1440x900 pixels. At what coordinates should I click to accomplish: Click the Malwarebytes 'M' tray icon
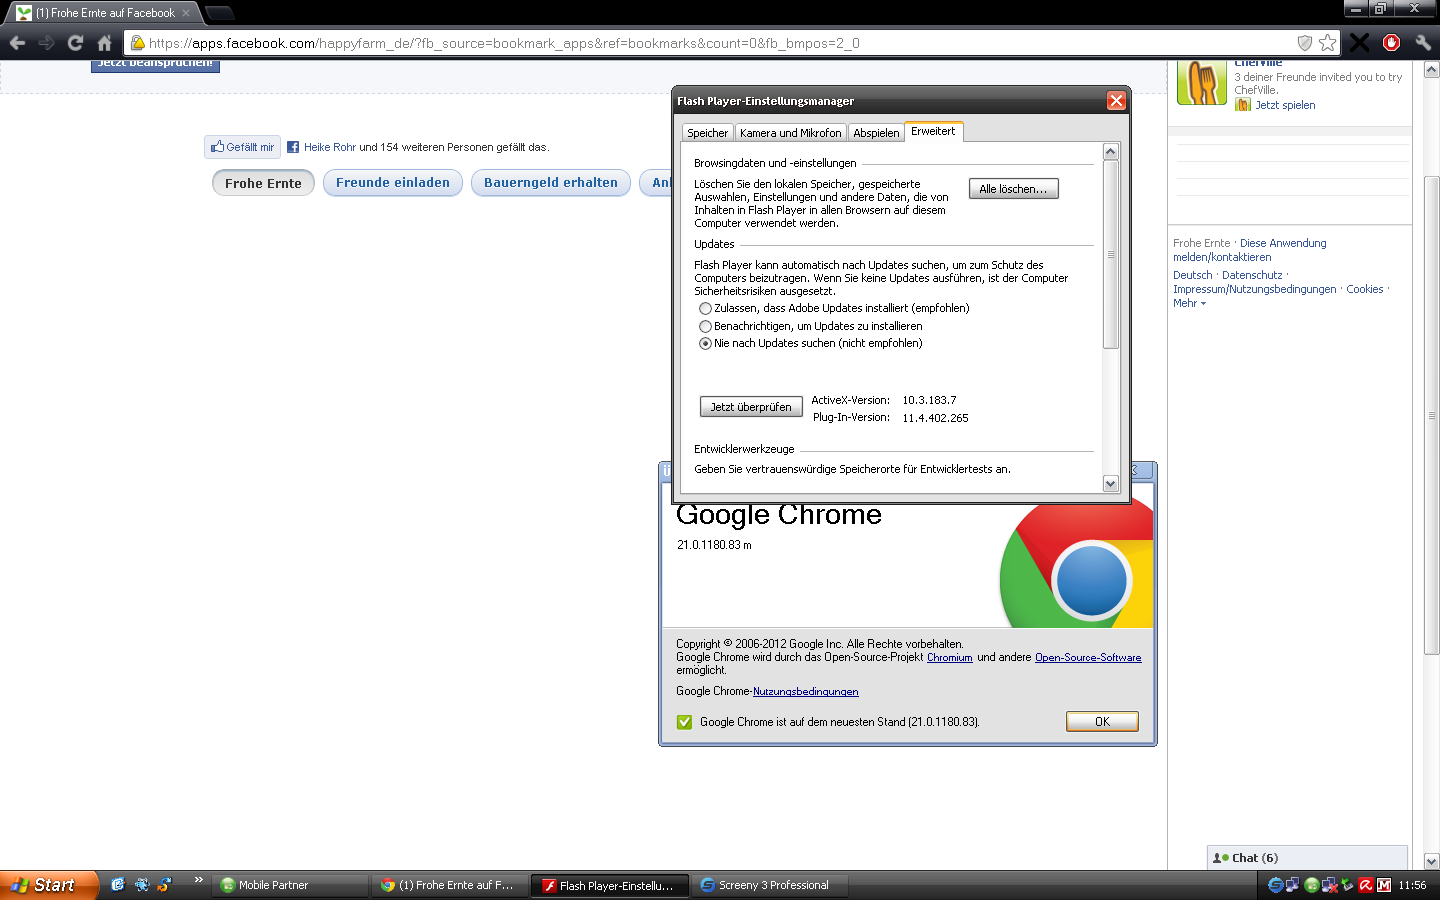tap(1384, 885)
